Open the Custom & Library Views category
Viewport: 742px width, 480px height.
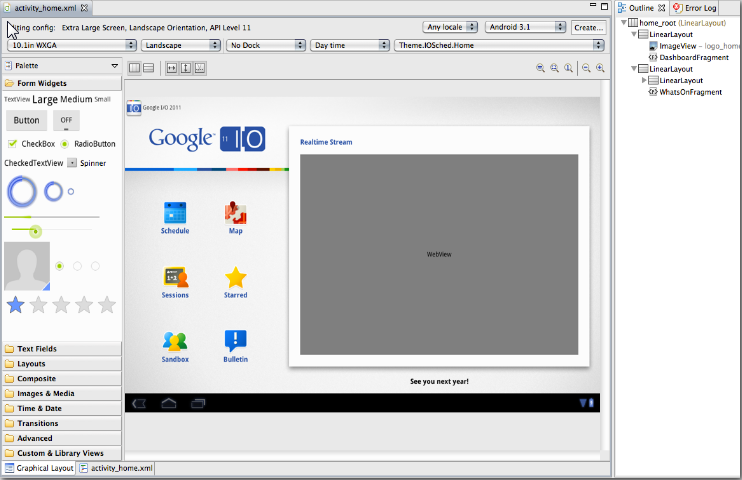[x=62, y=453]
